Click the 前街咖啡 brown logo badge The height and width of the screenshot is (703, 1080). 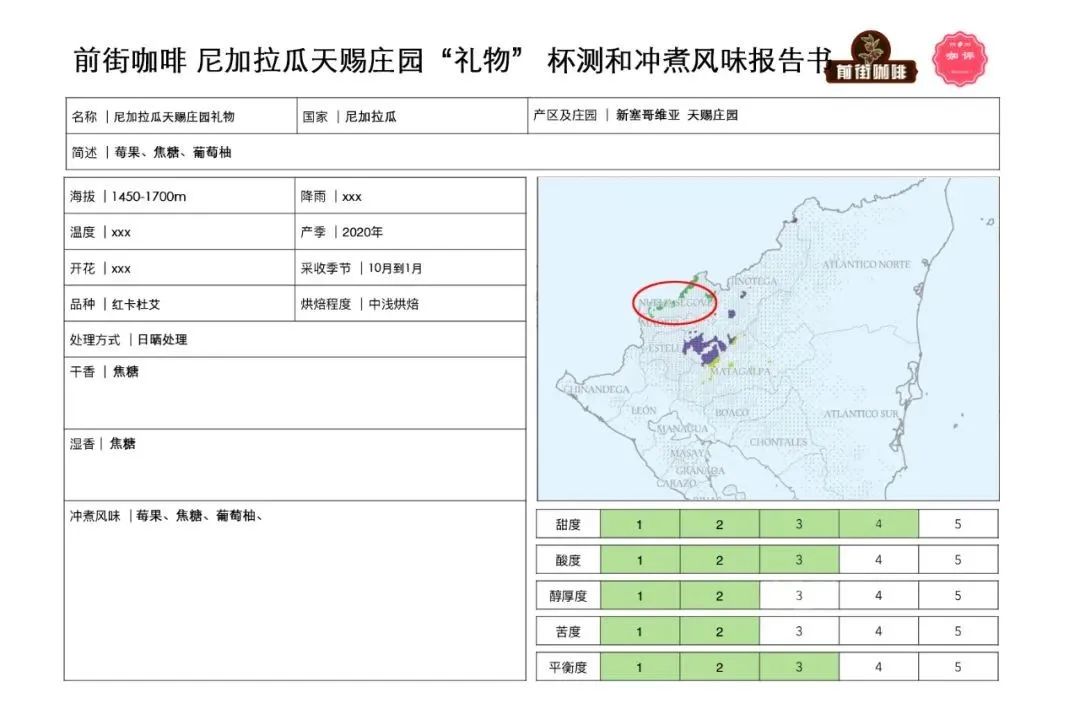pos(871,58)
